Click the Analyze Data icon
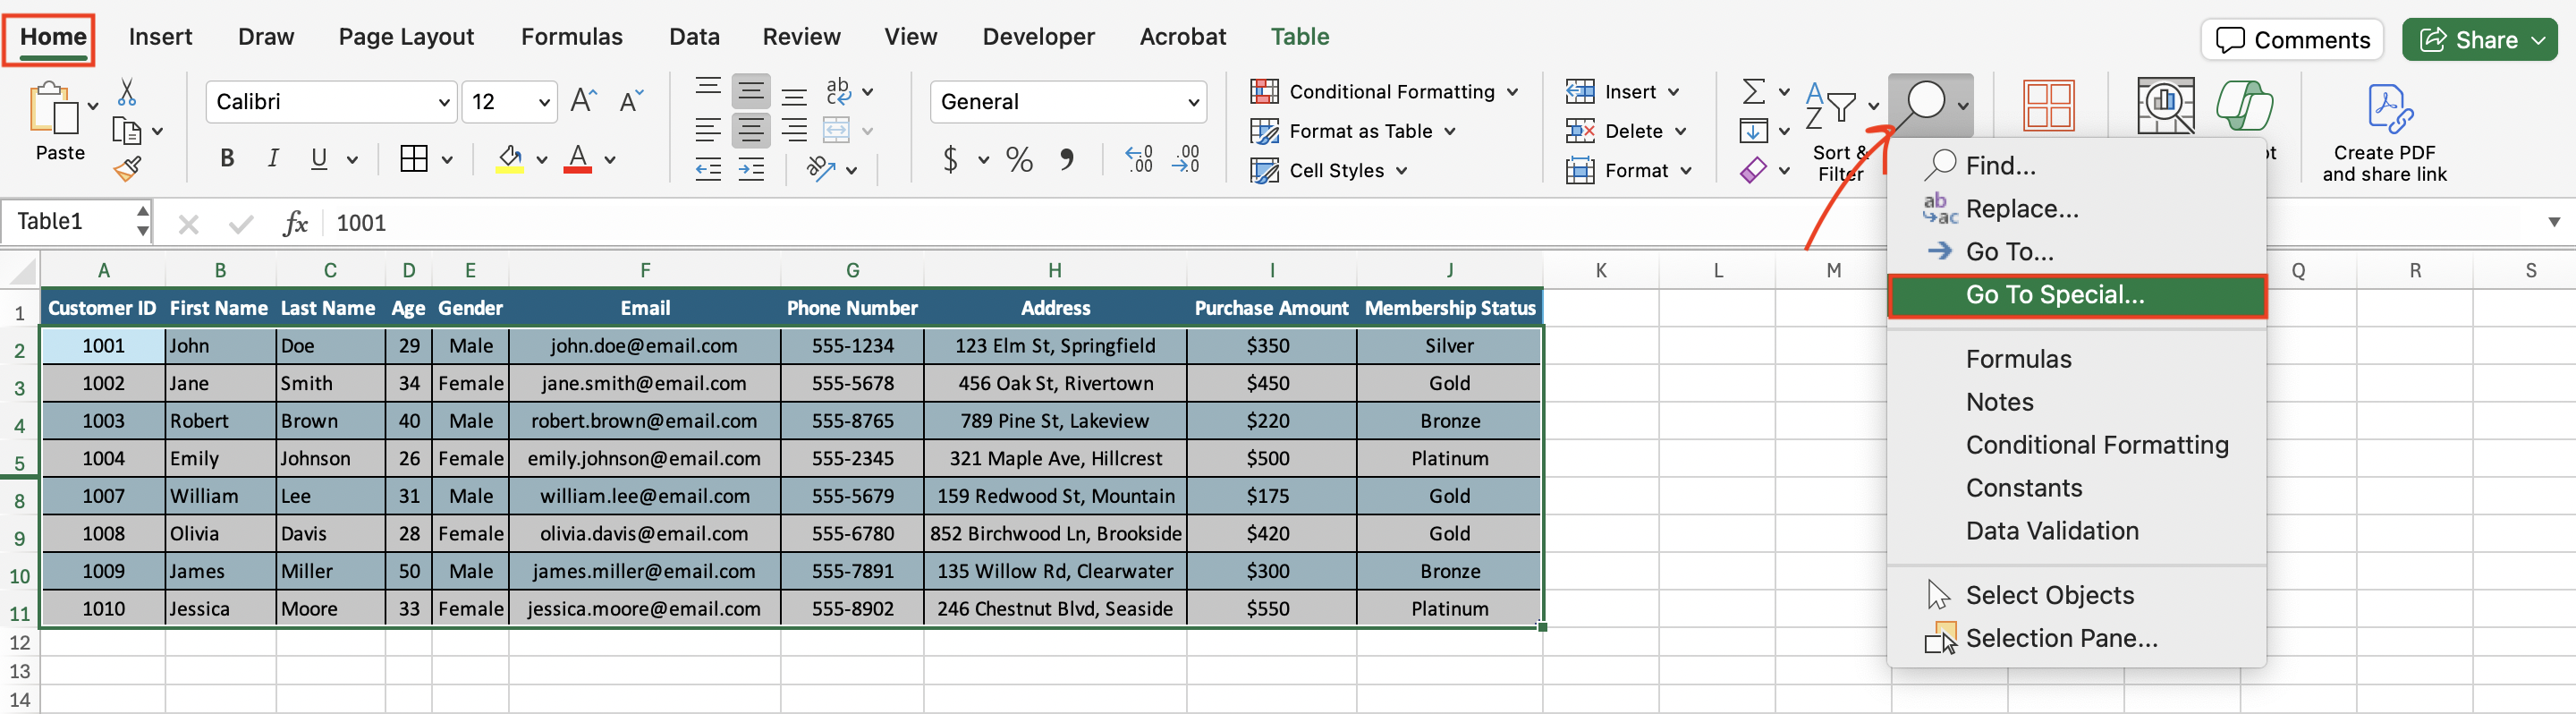Viewport: 2576px width, 714px height. pos(2165,105)
